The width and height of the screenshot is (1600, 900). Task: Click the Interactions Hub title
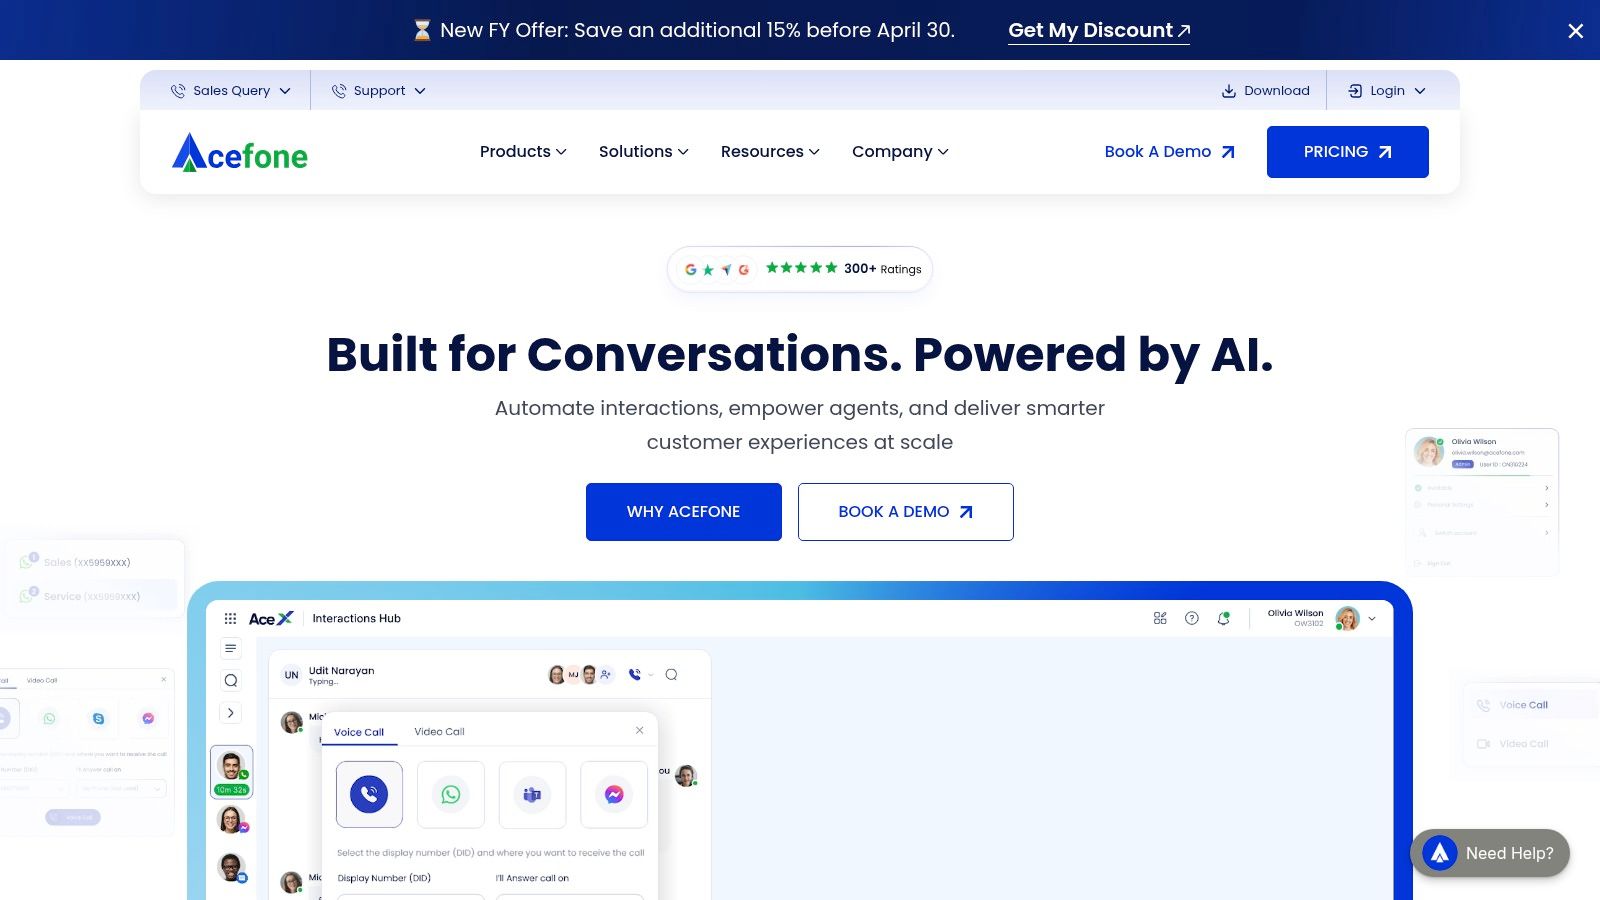[356, 618]
